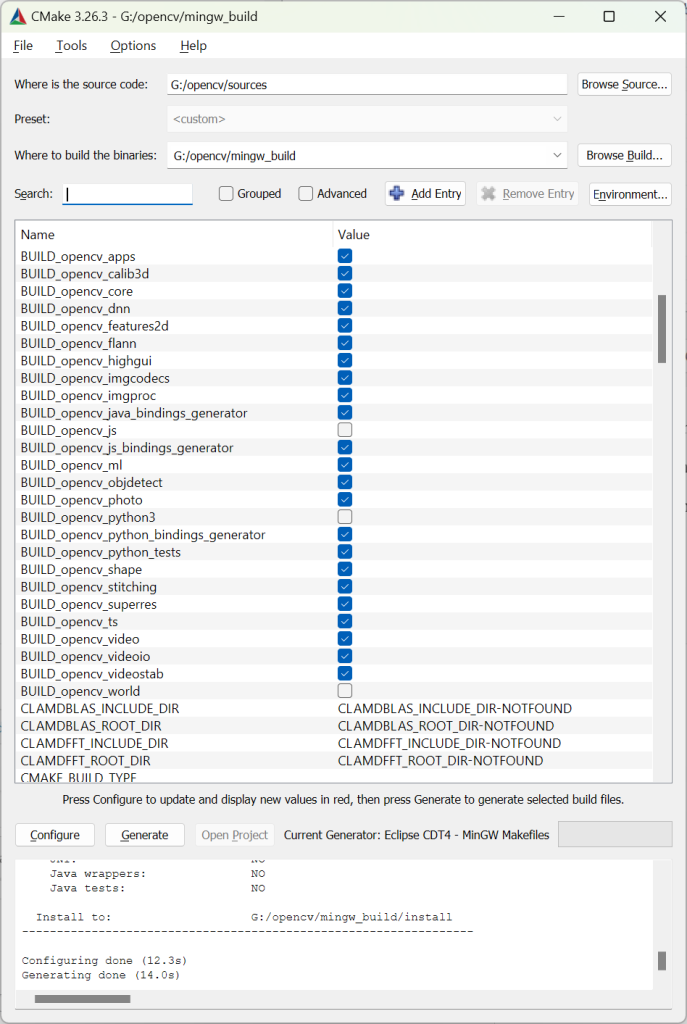The height and width of the screenshot is (1024, 687).
Task: Click the source code path field
Action: pos(367,84)
